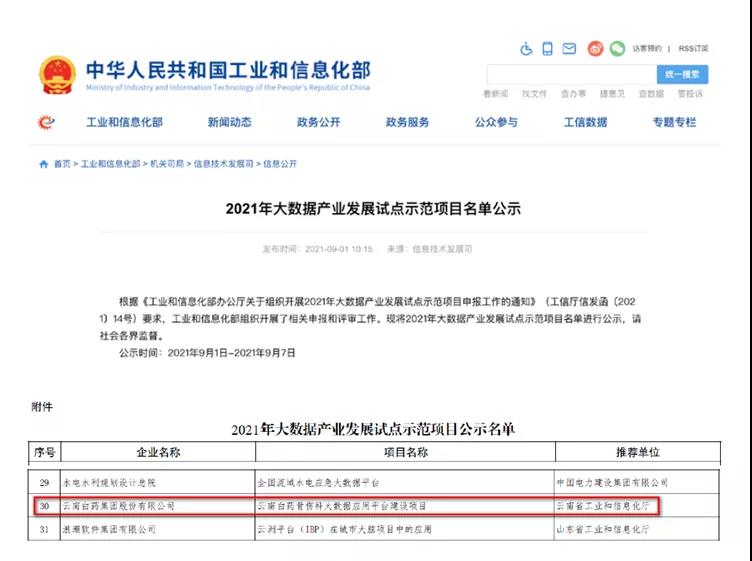This screenshot has height=561, width=752.
Task: Select 找文件 quick link
Action: (x=534, y=94)
